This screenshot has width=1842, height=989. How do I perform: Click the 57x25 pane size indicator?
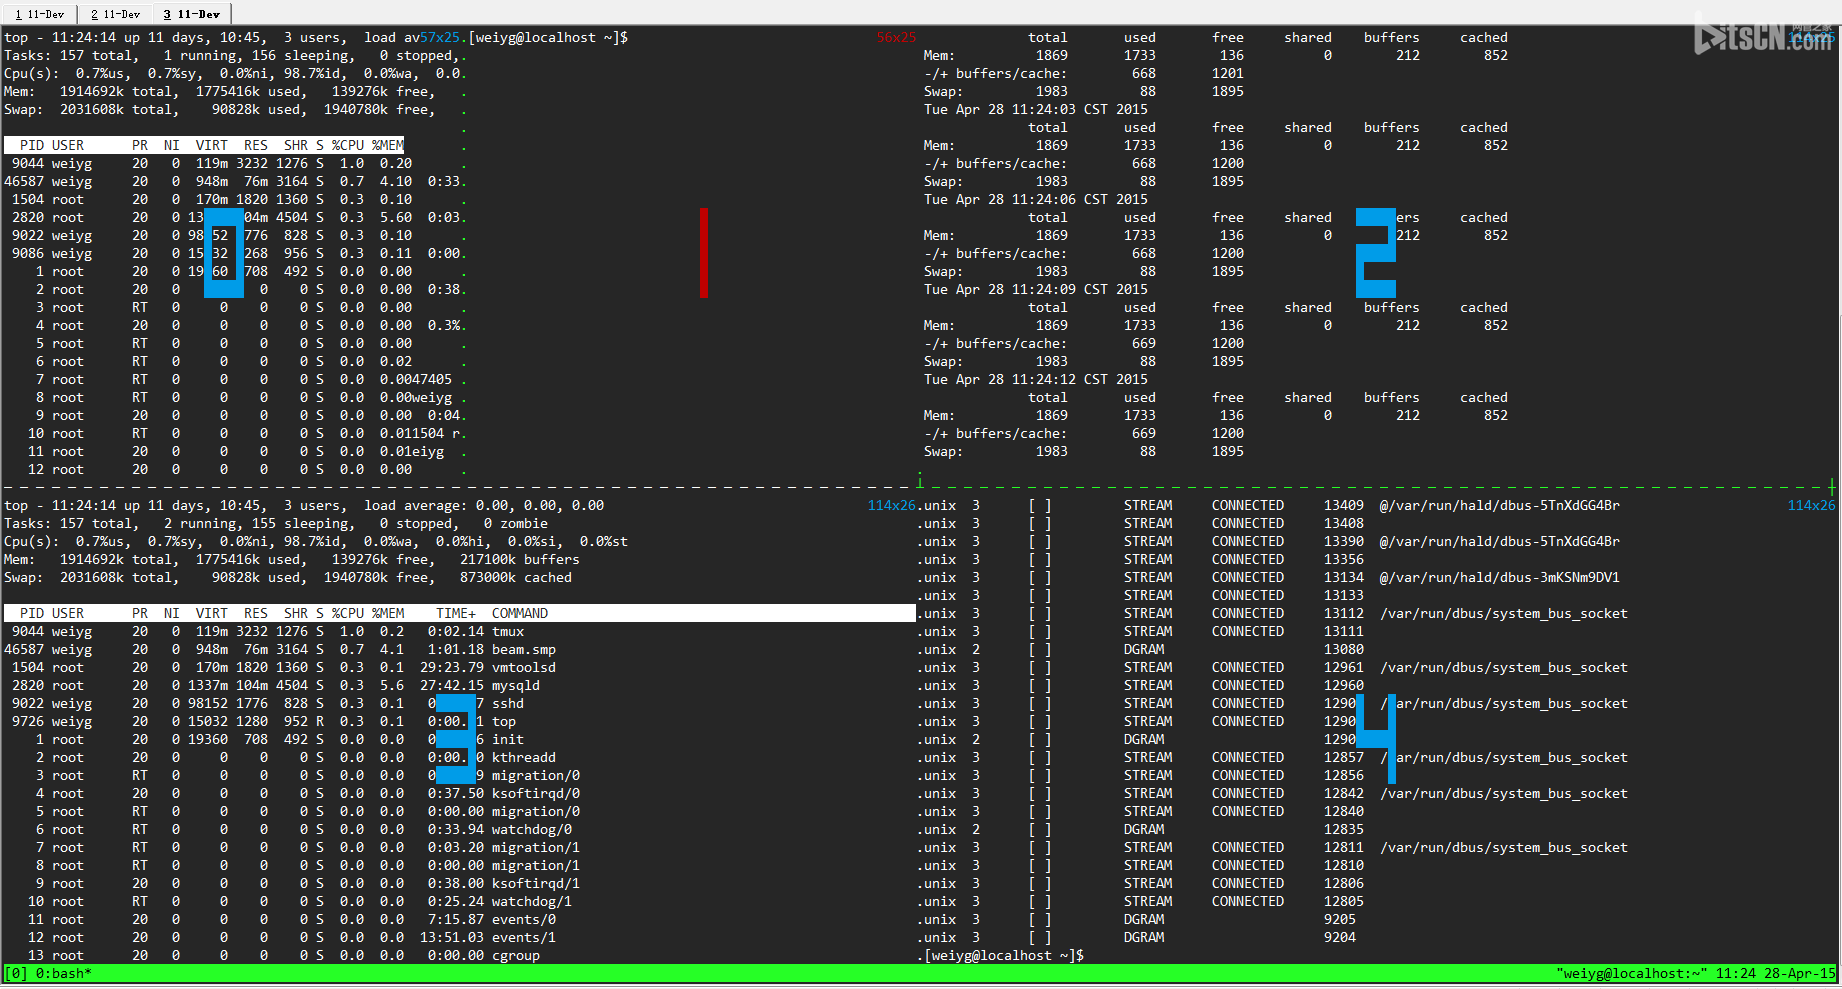(440, 38)
